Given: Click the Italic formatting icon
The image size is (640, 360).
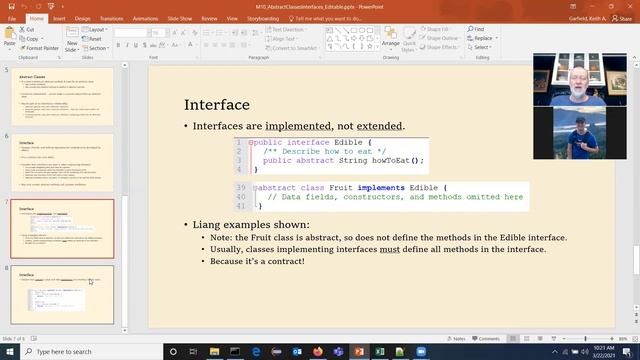Looking at the screenshot, I should [x=127, y=45].
